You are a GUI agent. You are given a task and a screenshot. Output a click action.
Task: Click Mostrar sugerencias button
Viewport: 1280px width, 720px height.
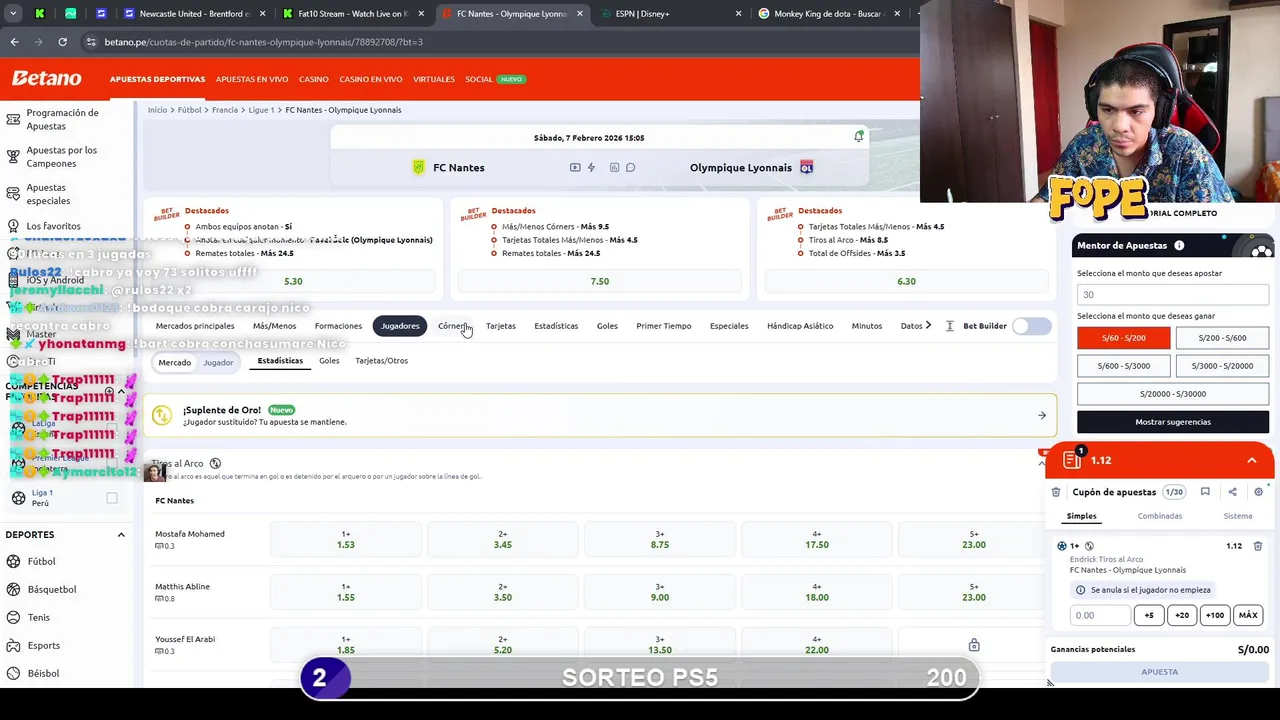pos(1173,422)
